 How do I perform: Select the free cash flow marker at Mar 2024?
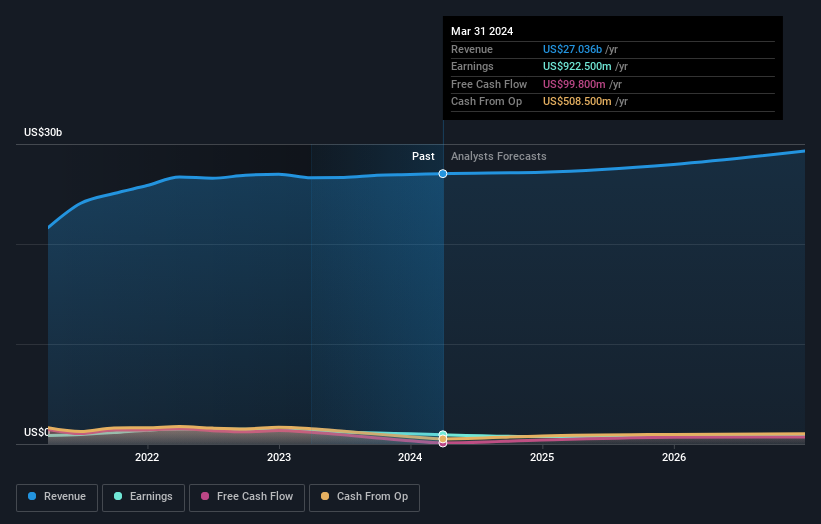(443, 443)
